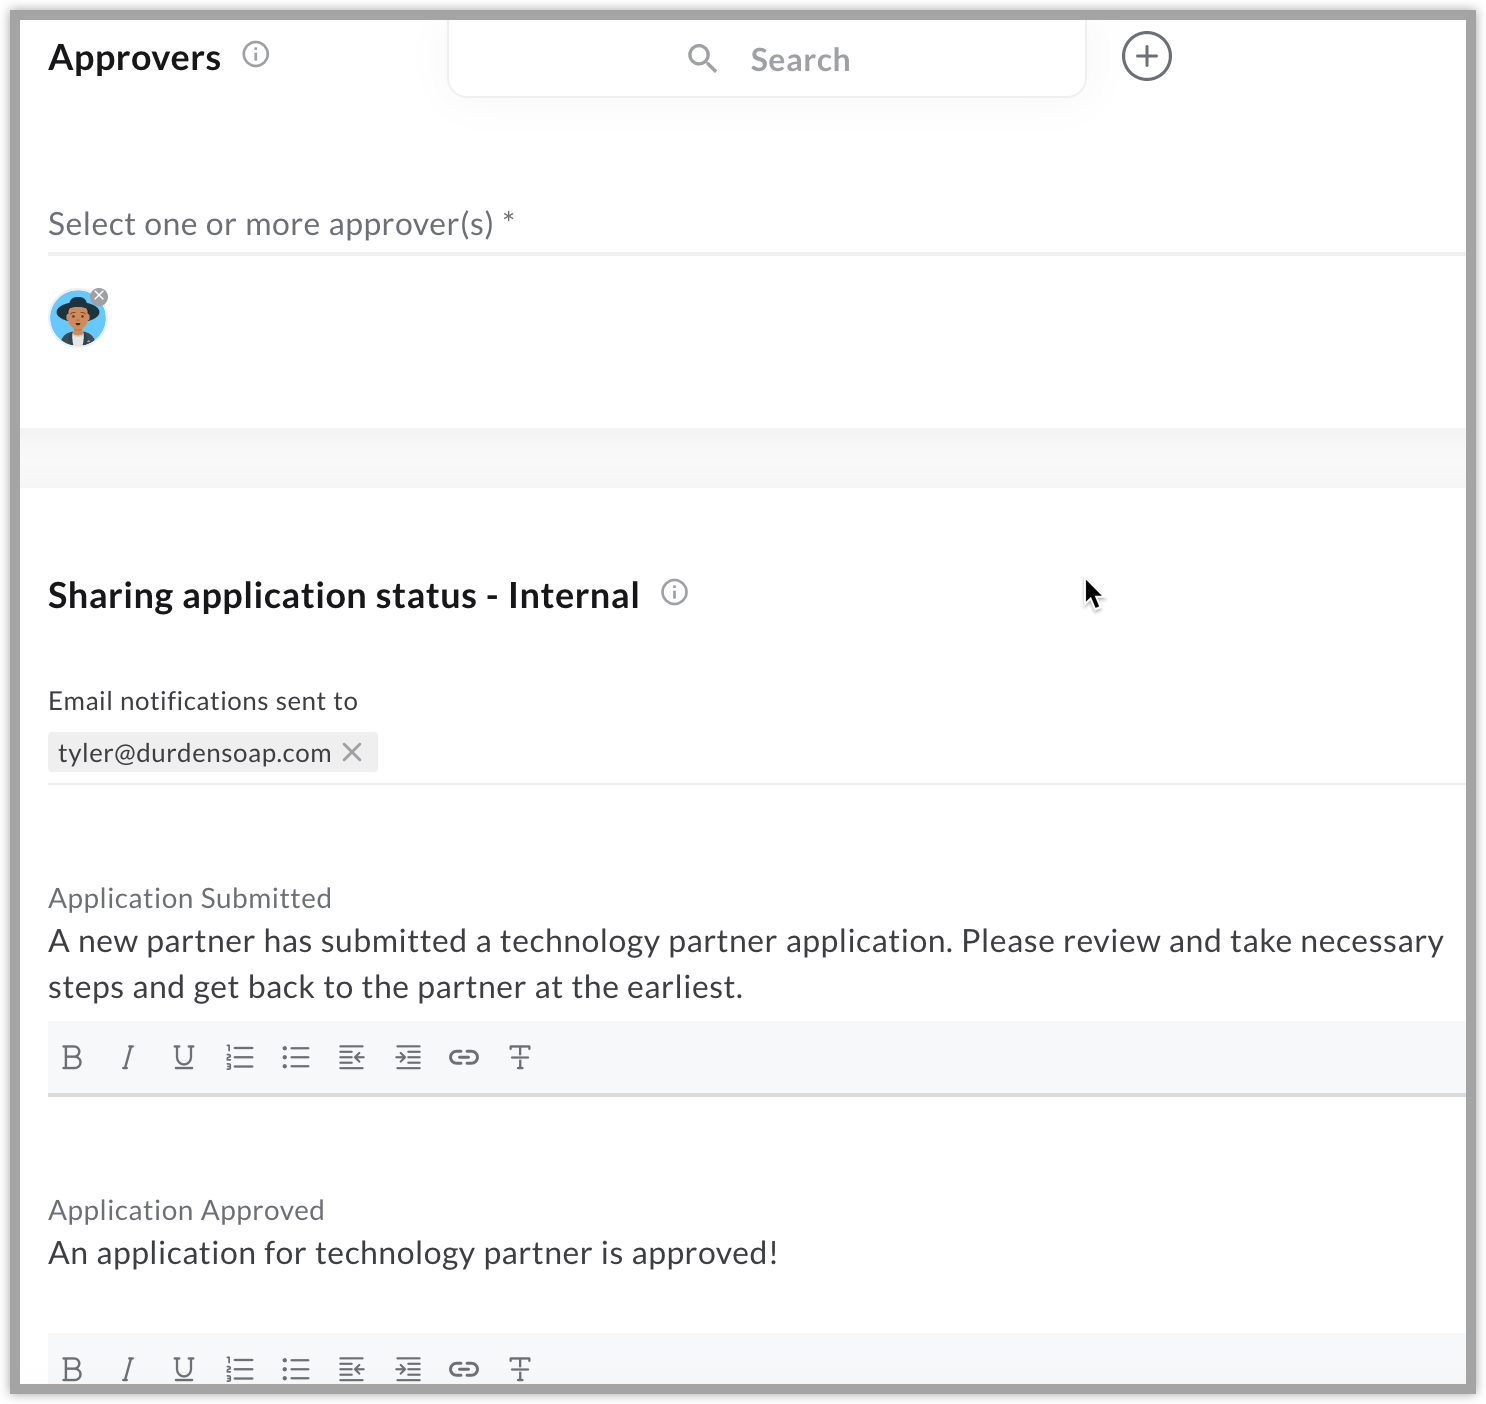The height and width of the screenshot is (1404, 1486).
Task: Toggle Underline in Application Submitted toolbar
Action: point(184,1057)
